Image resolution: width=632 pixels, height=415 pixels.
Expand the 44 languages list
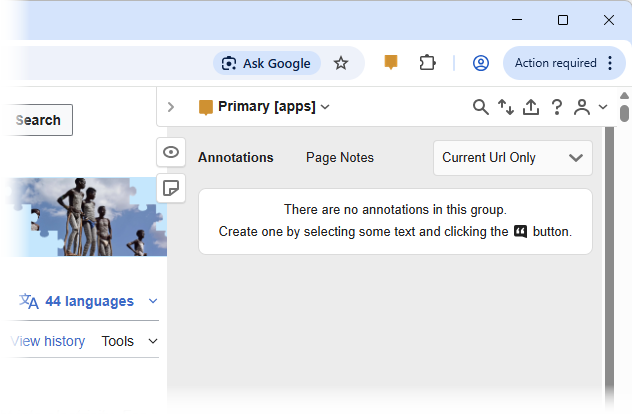pos(89,301)
